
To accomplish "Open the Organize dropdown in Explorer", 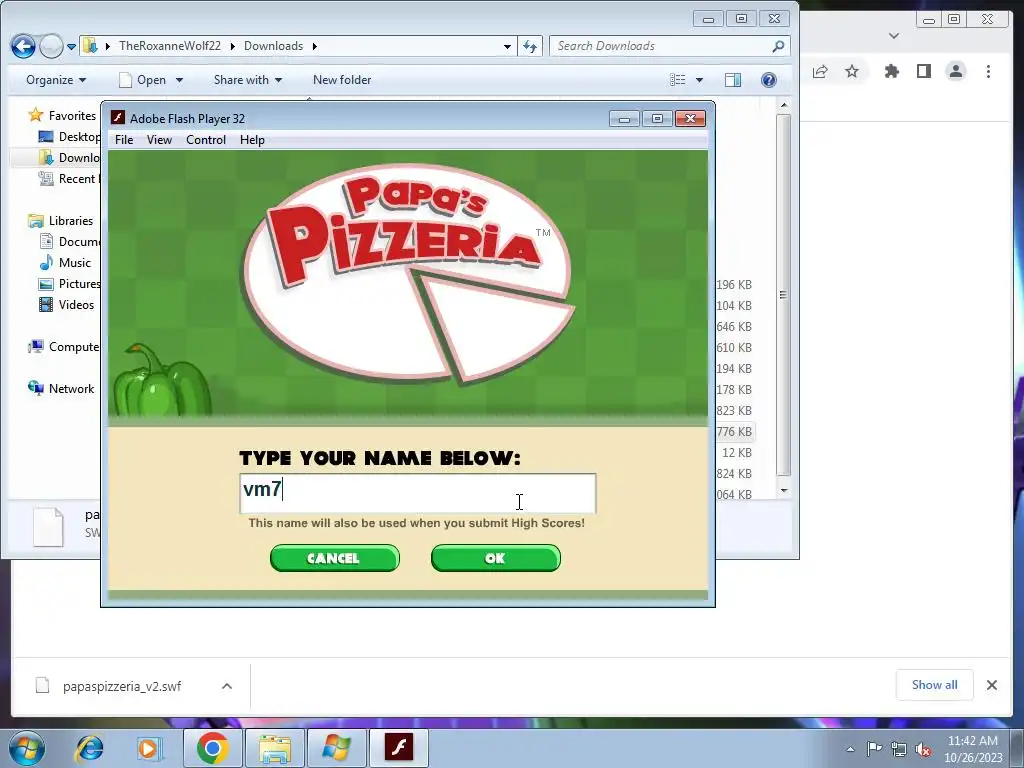I will (56, 80).
